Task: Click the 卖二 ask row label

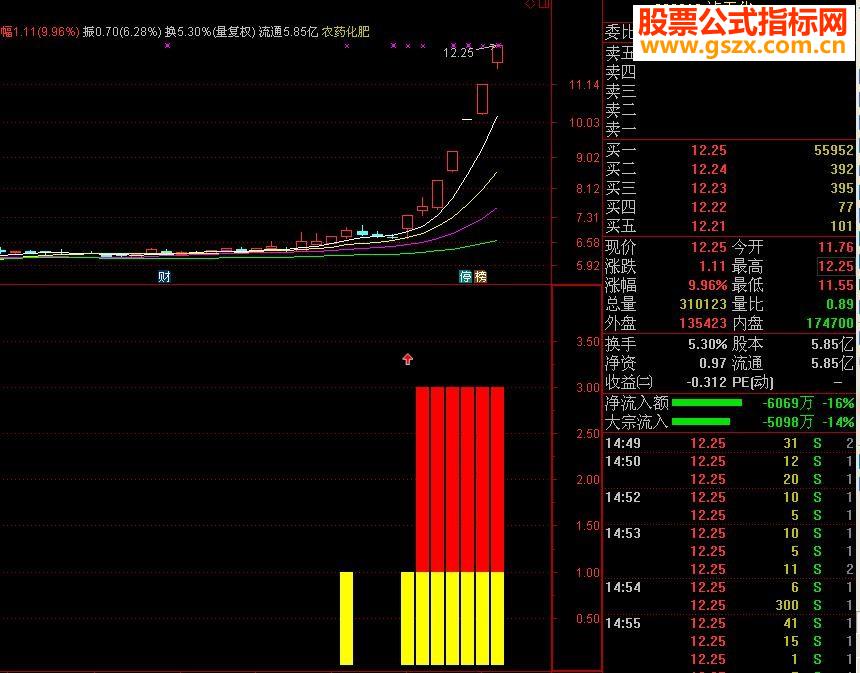Action: 620,110
